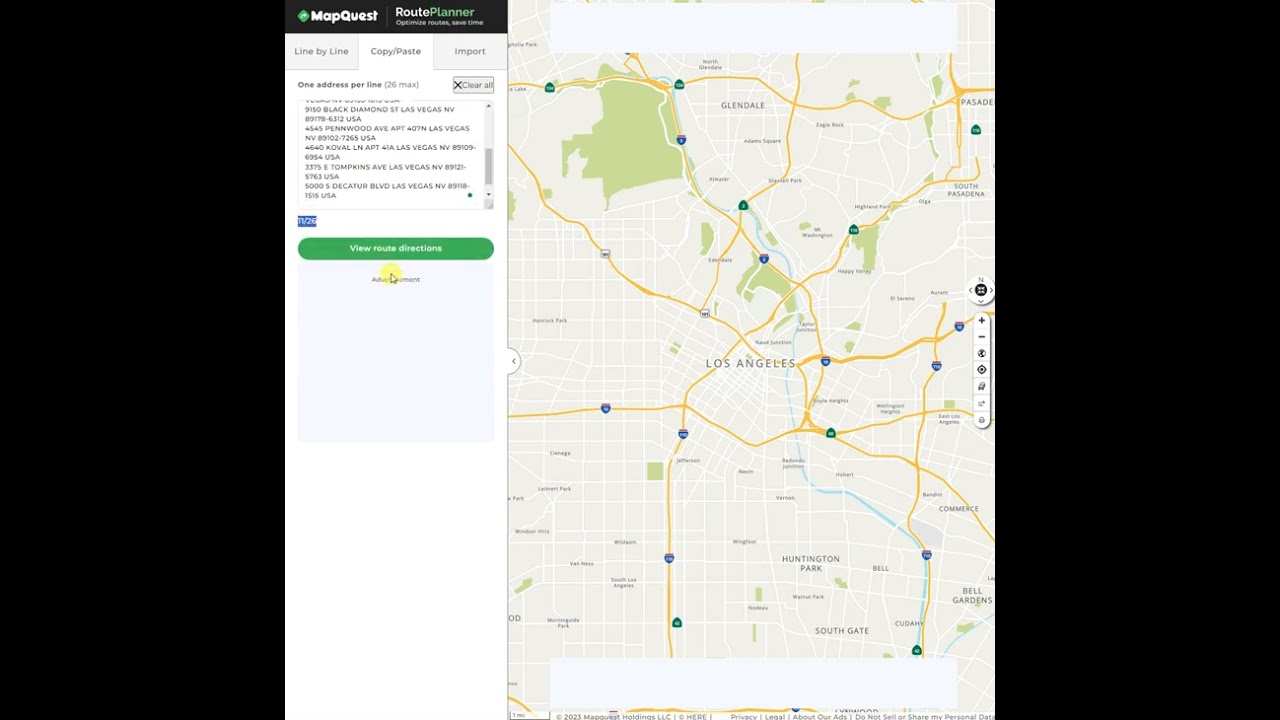Rotate map left with compass arrow
This screenshot has height=720, width=1280.
[x=971, y=290]
